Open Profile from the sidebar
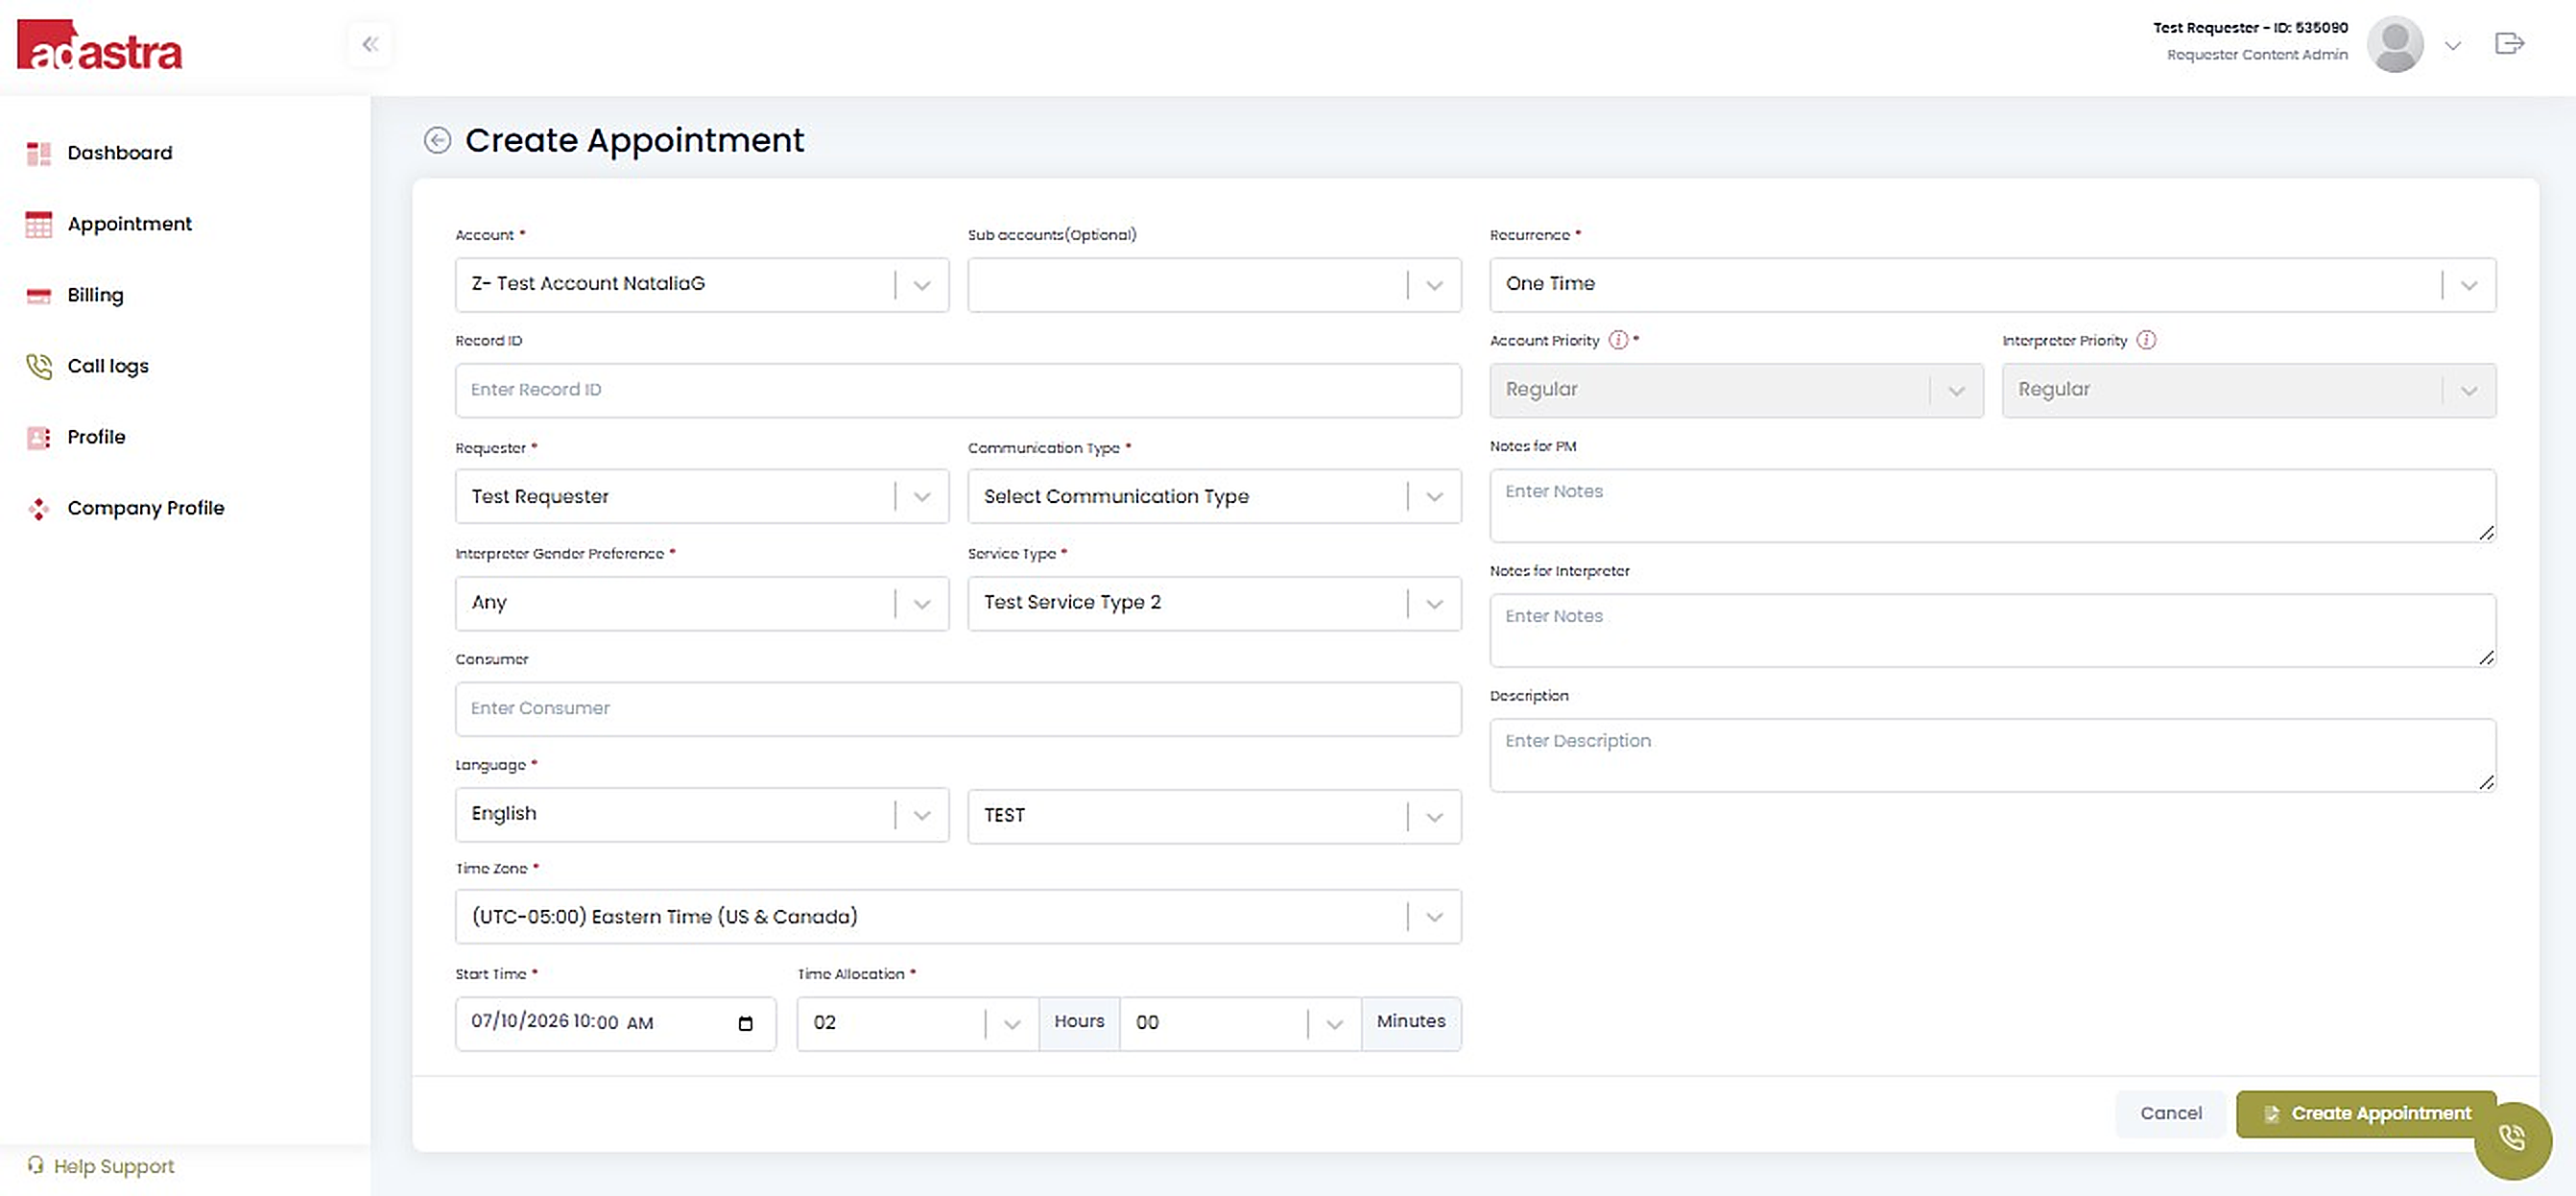This screenshot has width=2576, height=1196. point(97,437)
